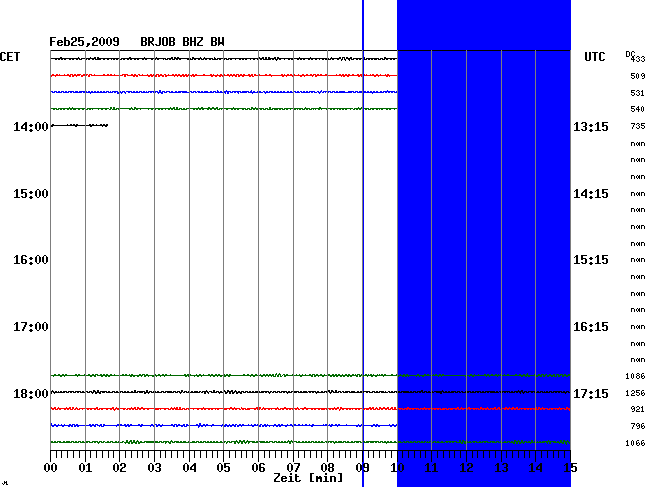Click the DC value 1086
Image resolution: width=650 pixels, height=494 pixels.
tap(635, 376)
